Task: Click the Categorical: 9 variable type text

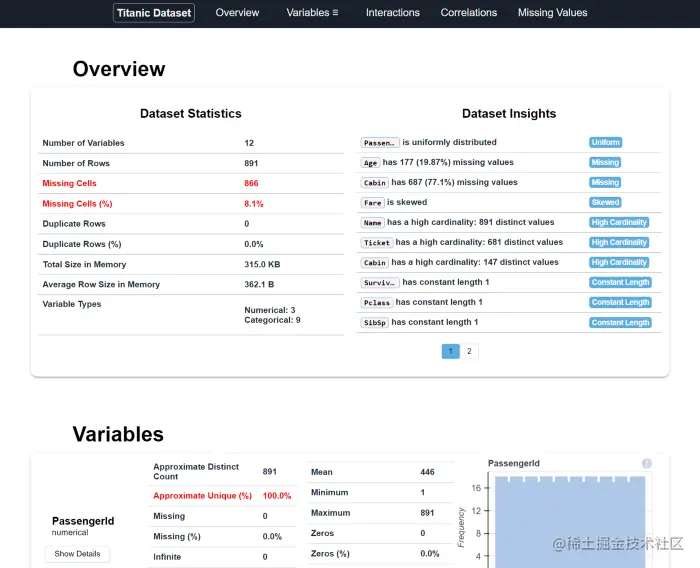Action: pyautogui.click(x=272, y=320)
